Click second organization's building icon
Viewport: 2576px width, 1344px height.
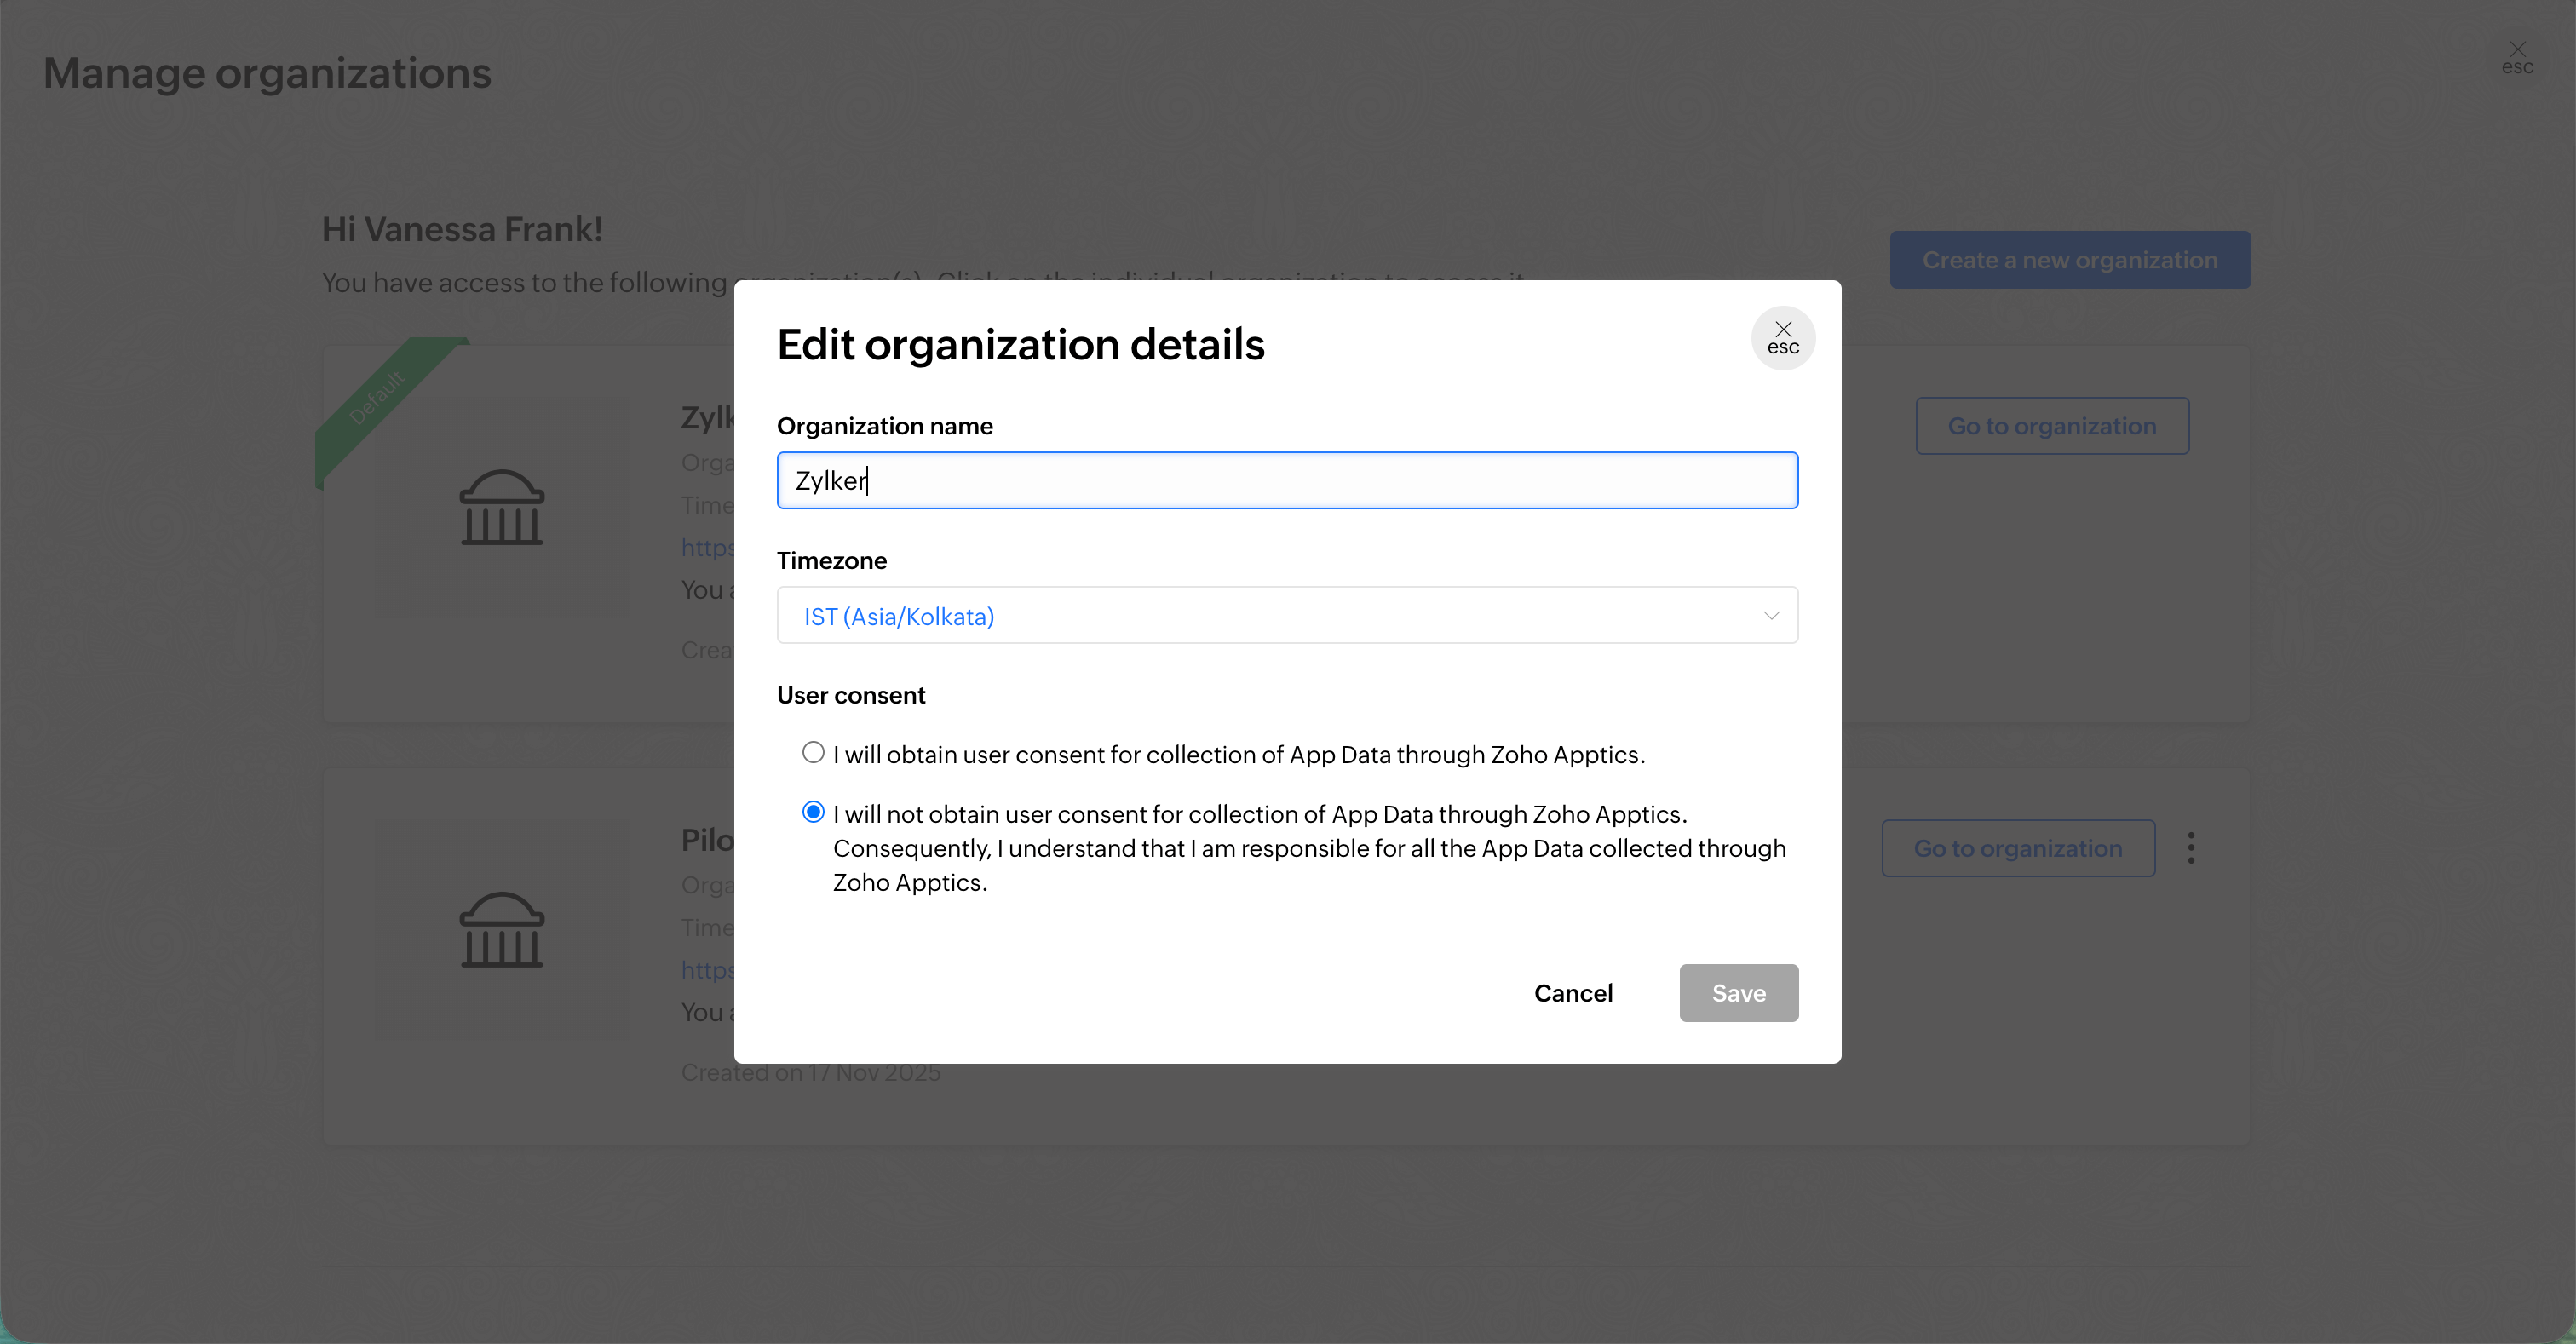502,930
